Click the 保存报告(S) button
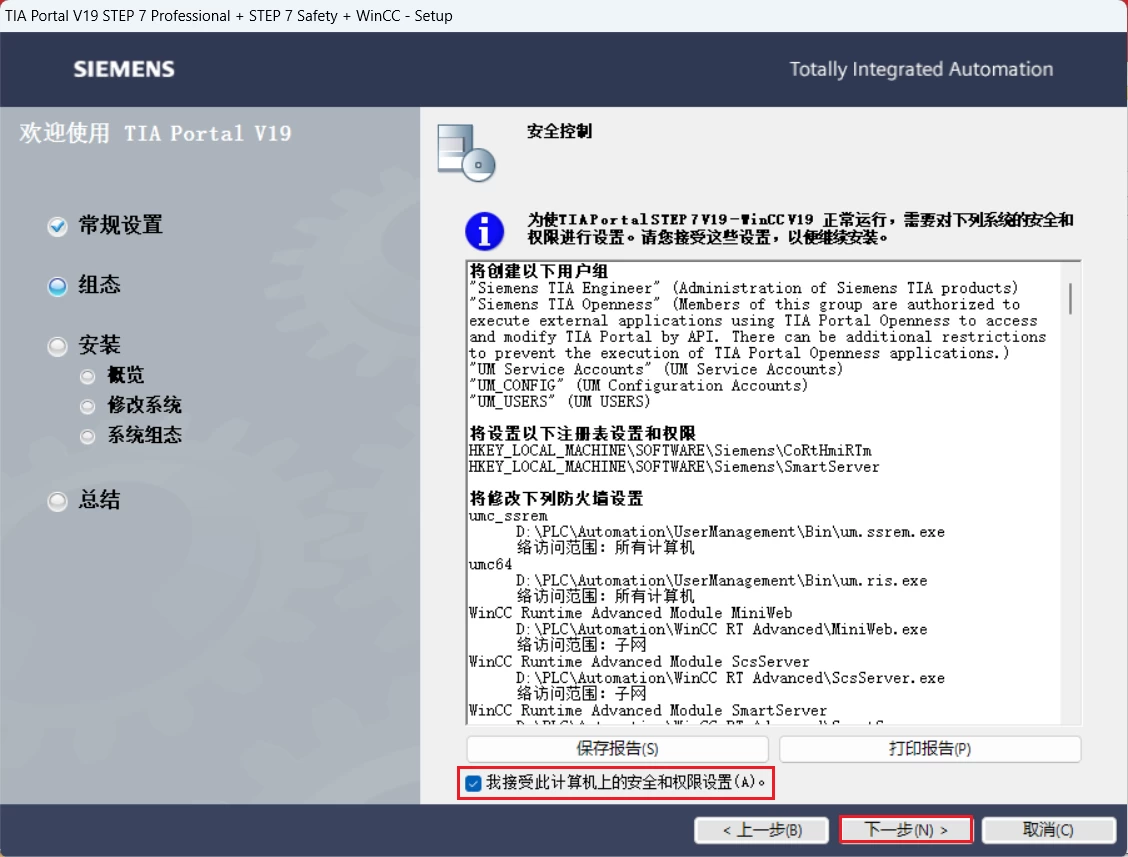Image resolution: width=1128 pixels, height=857 pixels. (617, 748)
